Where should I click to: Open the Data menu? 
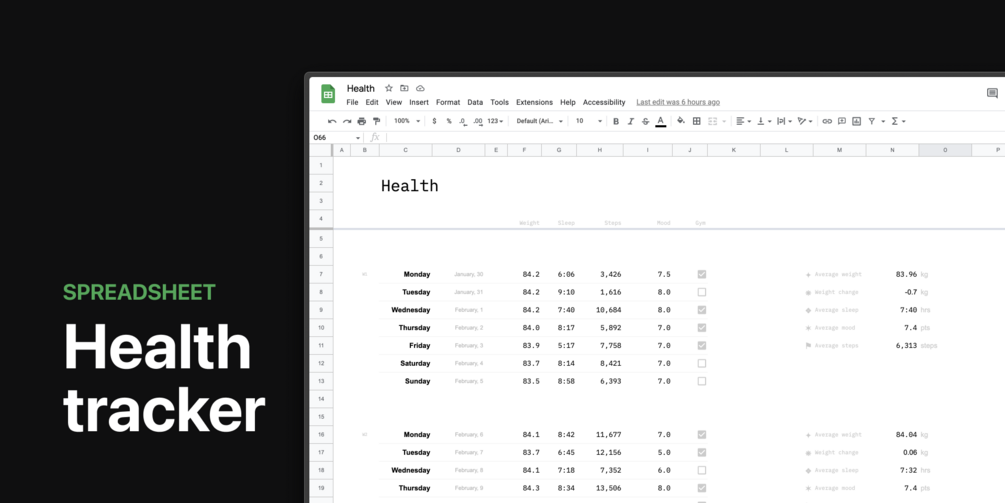tap(475, 103)
